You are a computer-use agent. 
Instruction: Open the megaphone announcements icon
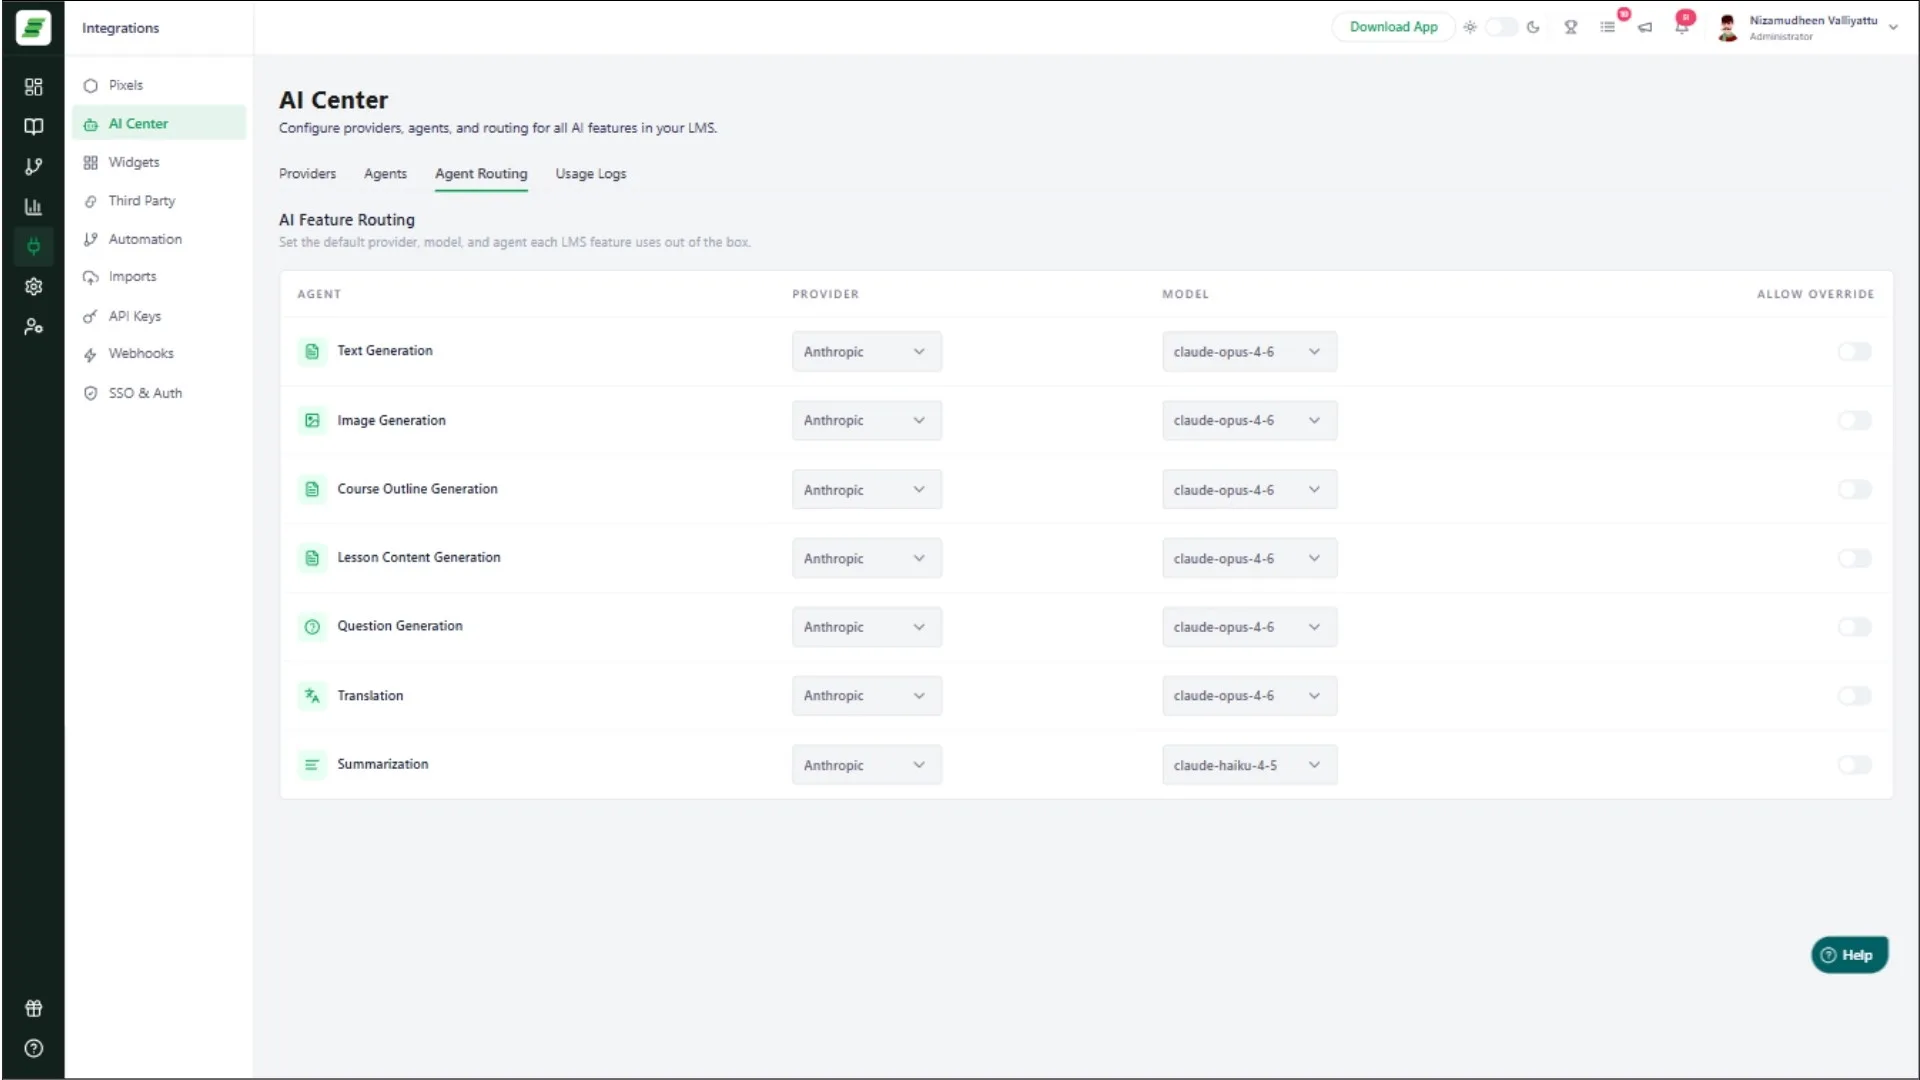click(1645, 27)
